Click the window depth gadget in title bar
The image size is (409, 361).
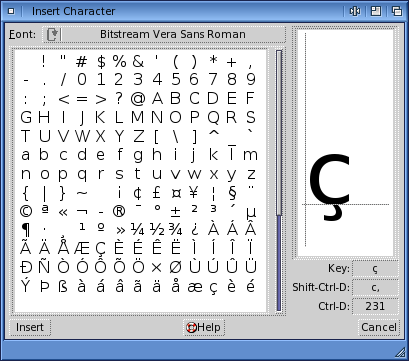click(397, 11)
